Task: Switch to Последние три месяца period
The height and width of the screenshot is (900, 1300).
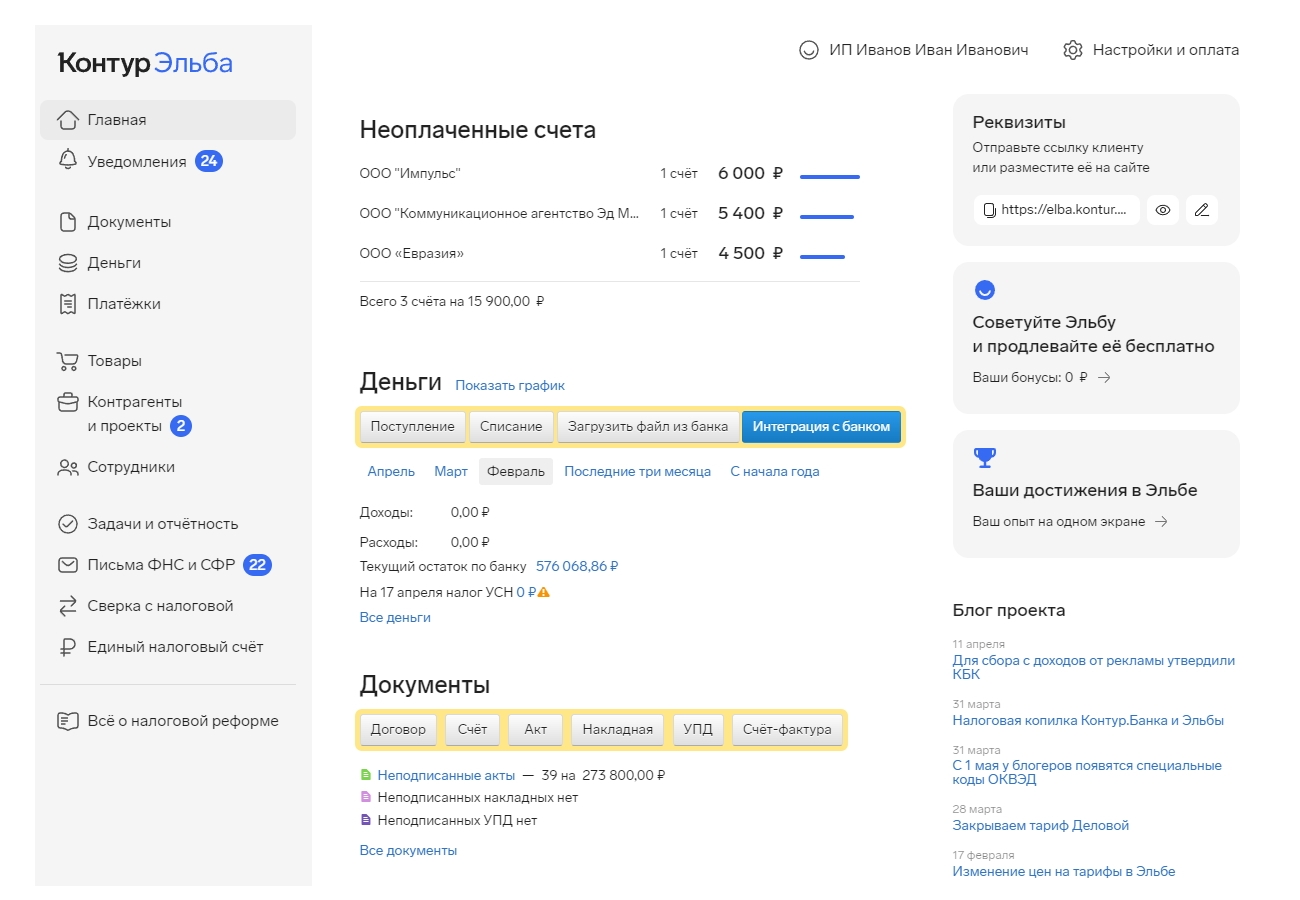Action: click(637, 472)
